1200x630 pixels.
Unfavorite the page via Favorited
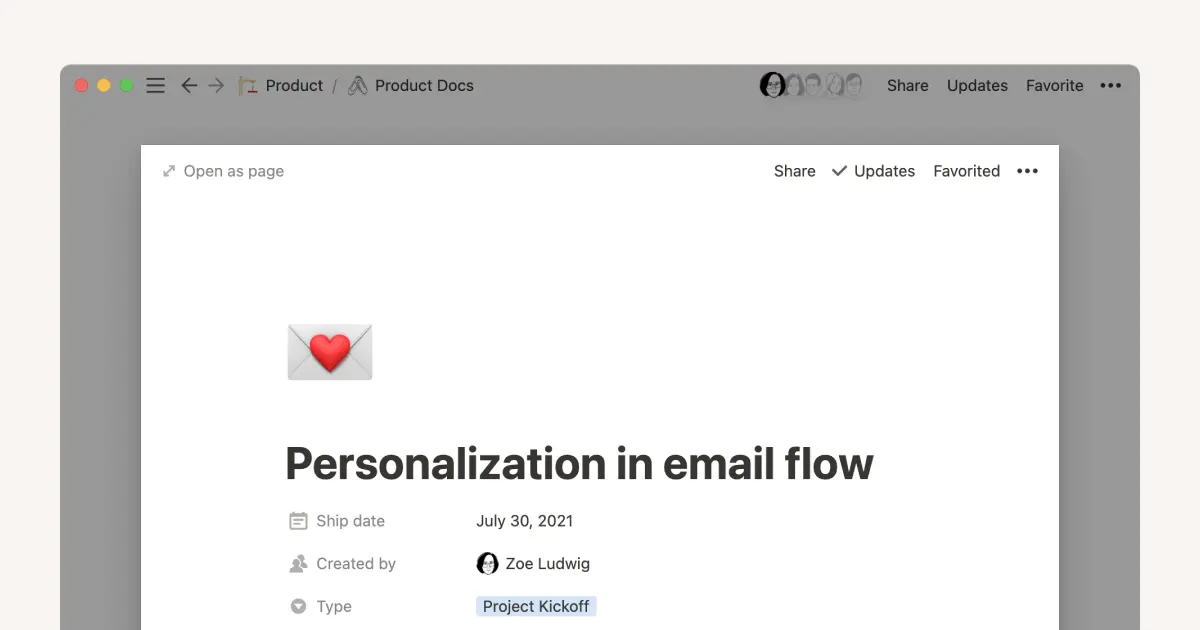(966, 171)
